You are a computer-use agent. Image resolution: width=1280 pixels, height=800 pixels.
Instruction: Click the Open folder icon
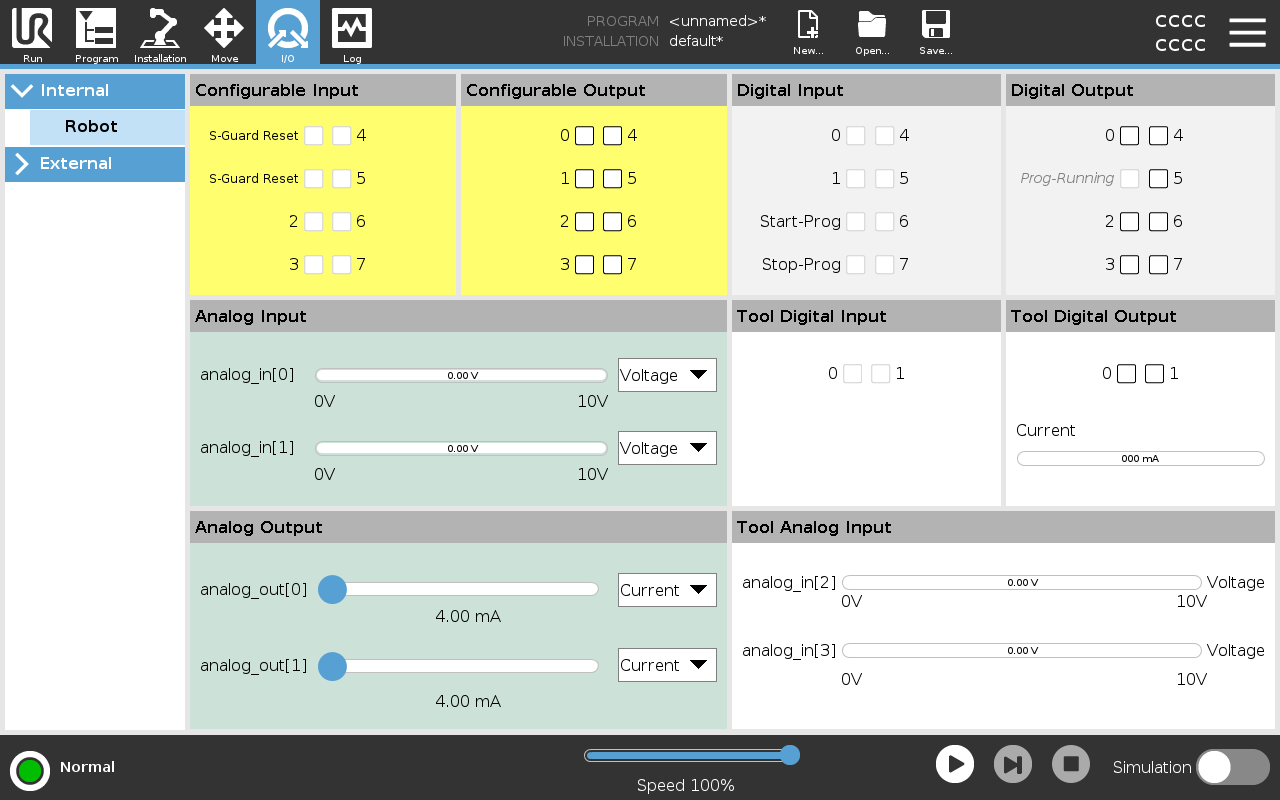click(872, 33)
